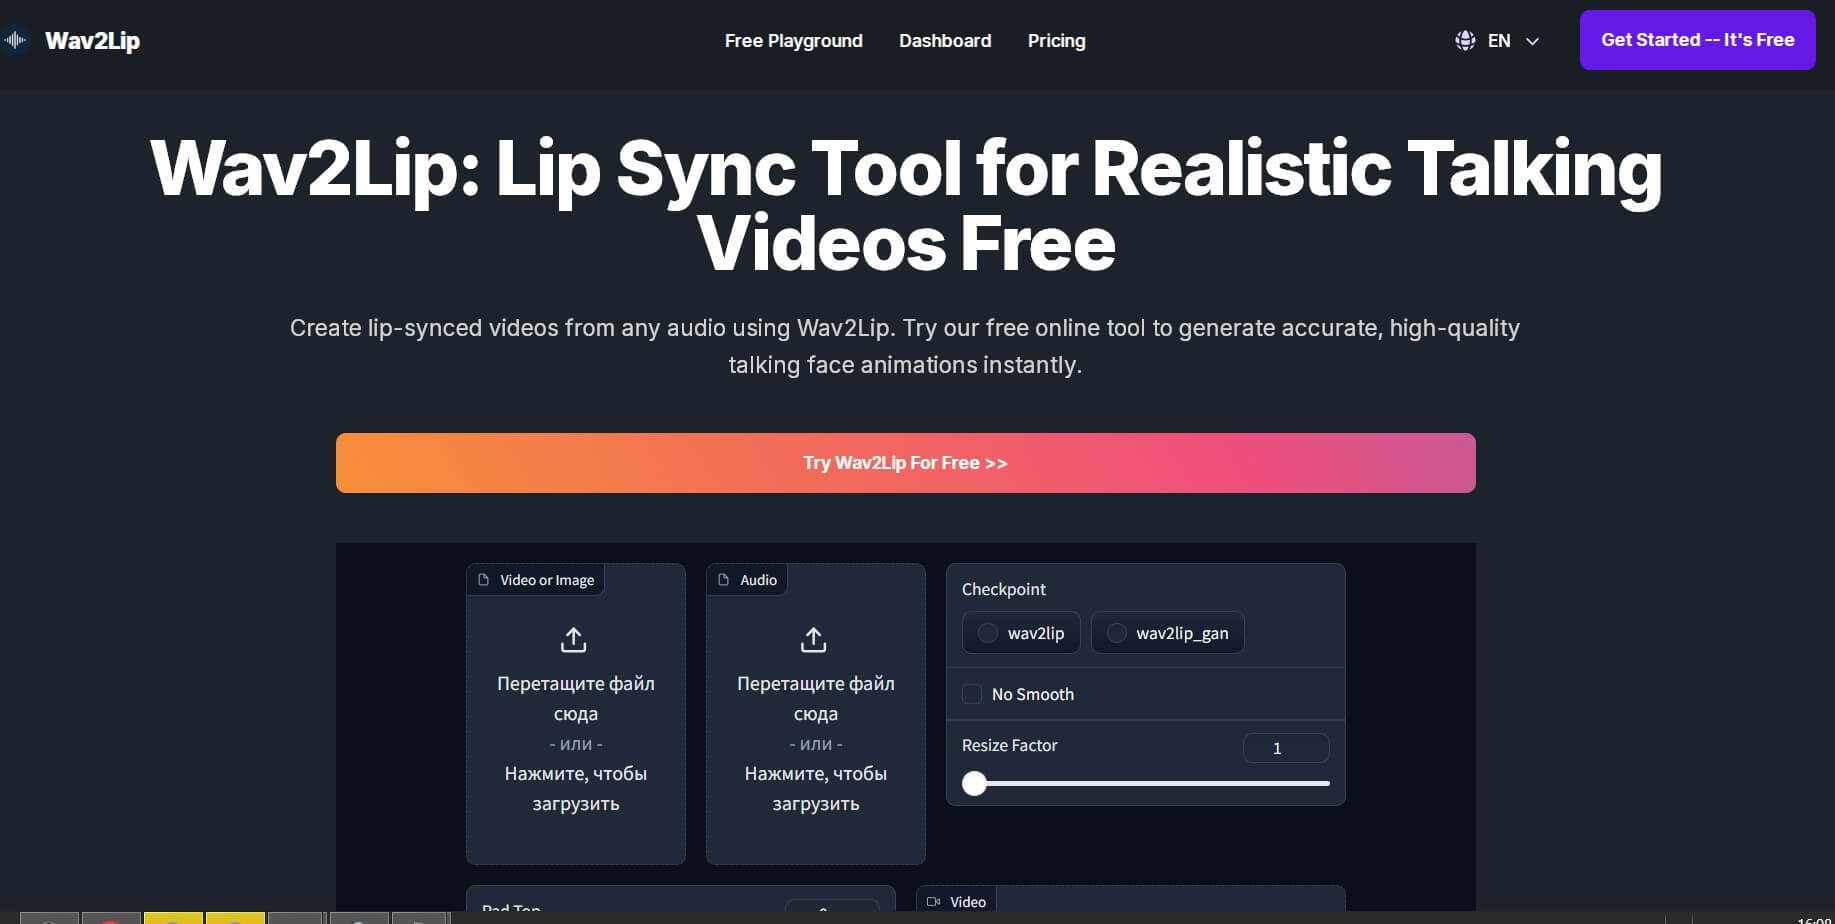Open the EN language dropdown
Image resolution: width=1835 pixels, height=924 pixels.
pos(1498,41)
